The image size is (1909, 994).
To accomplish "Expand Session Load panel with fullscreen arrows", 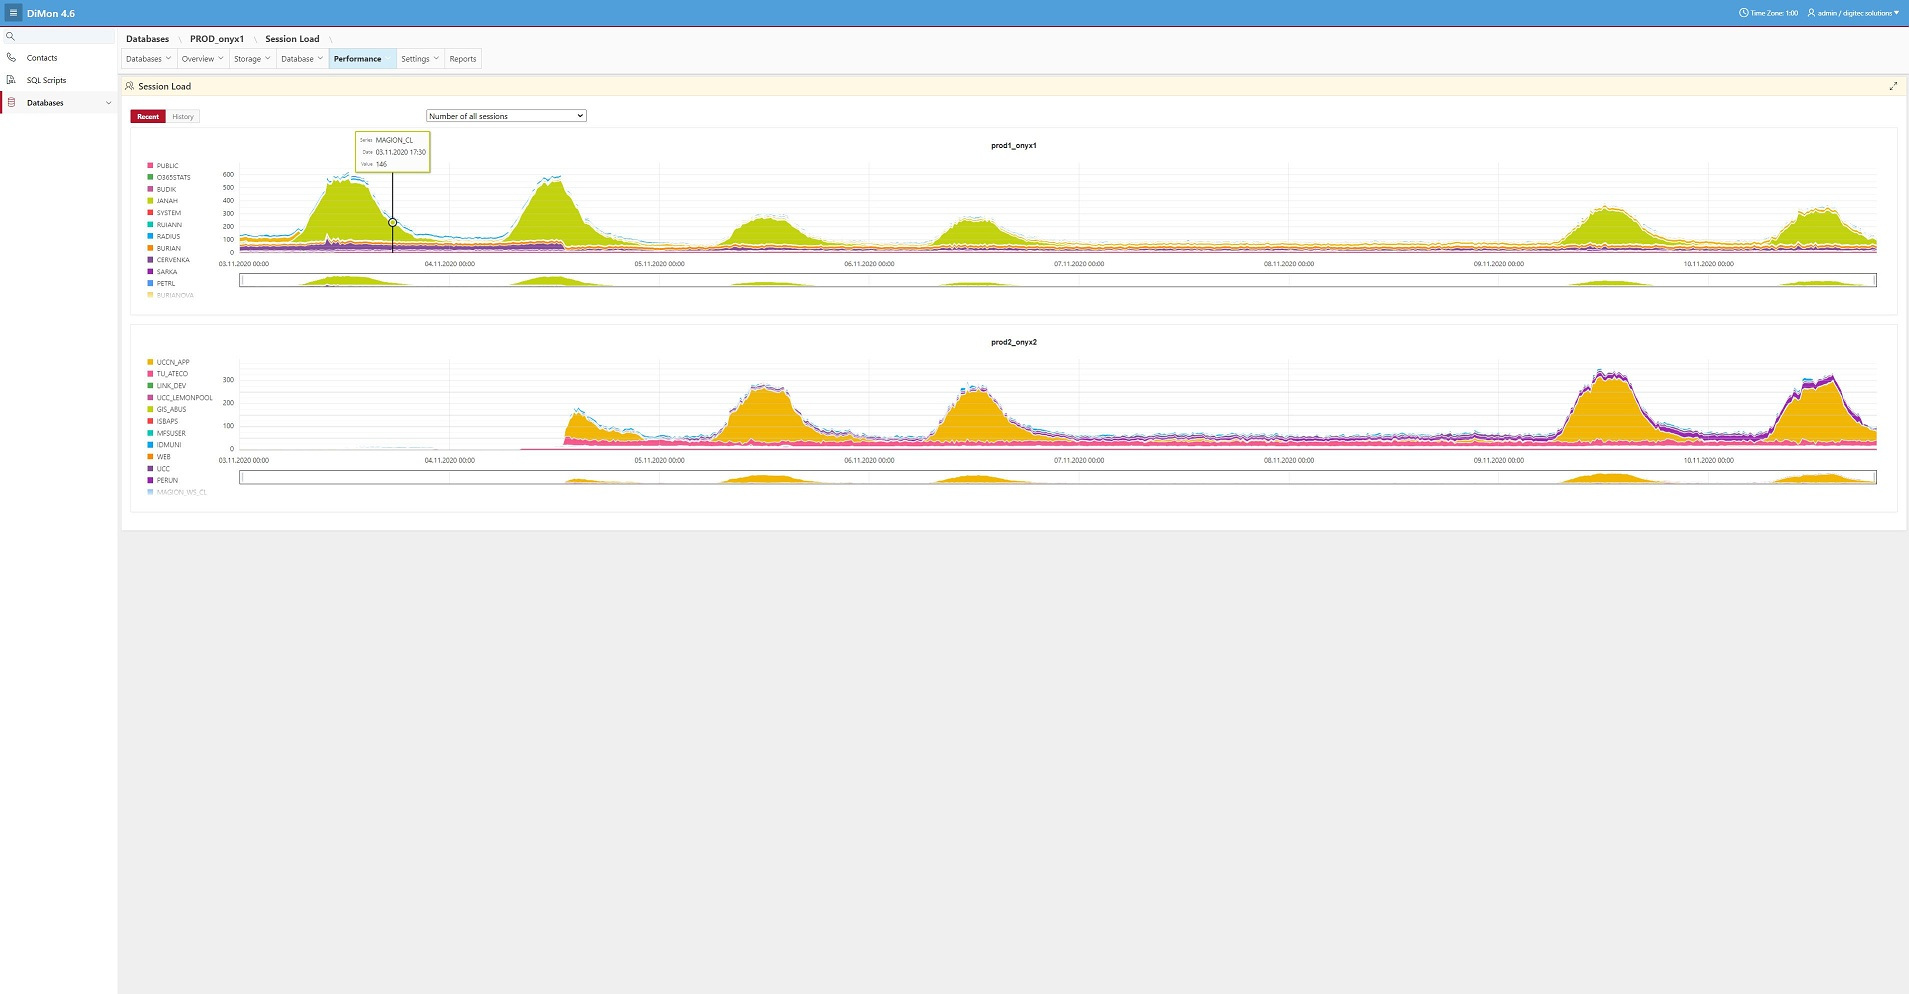I will coord(1893,86).
